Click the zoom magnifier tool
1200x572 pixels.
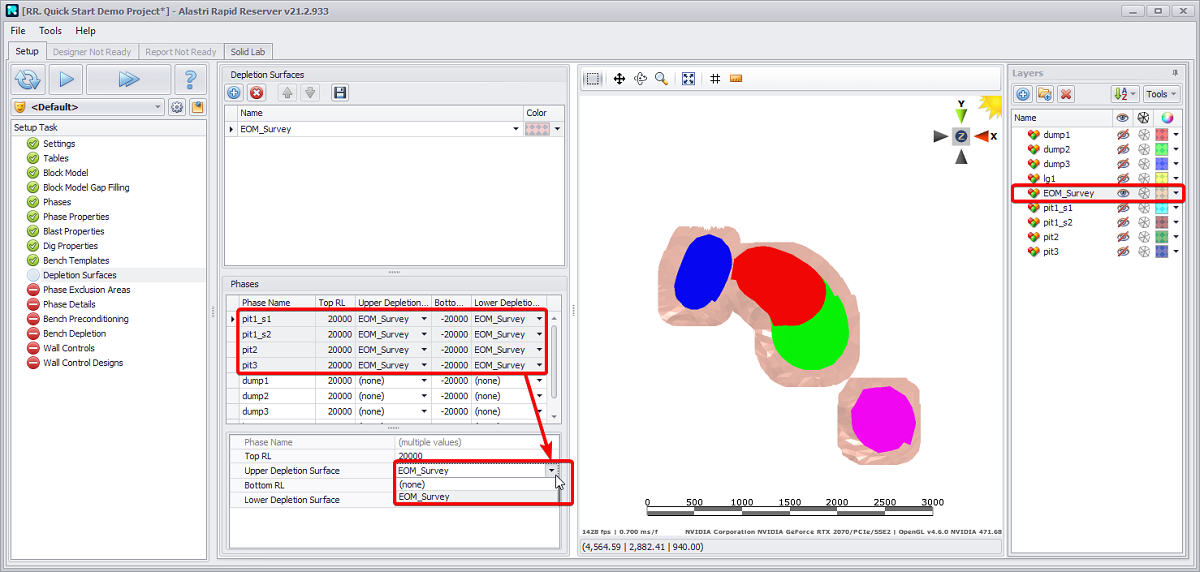661,79
